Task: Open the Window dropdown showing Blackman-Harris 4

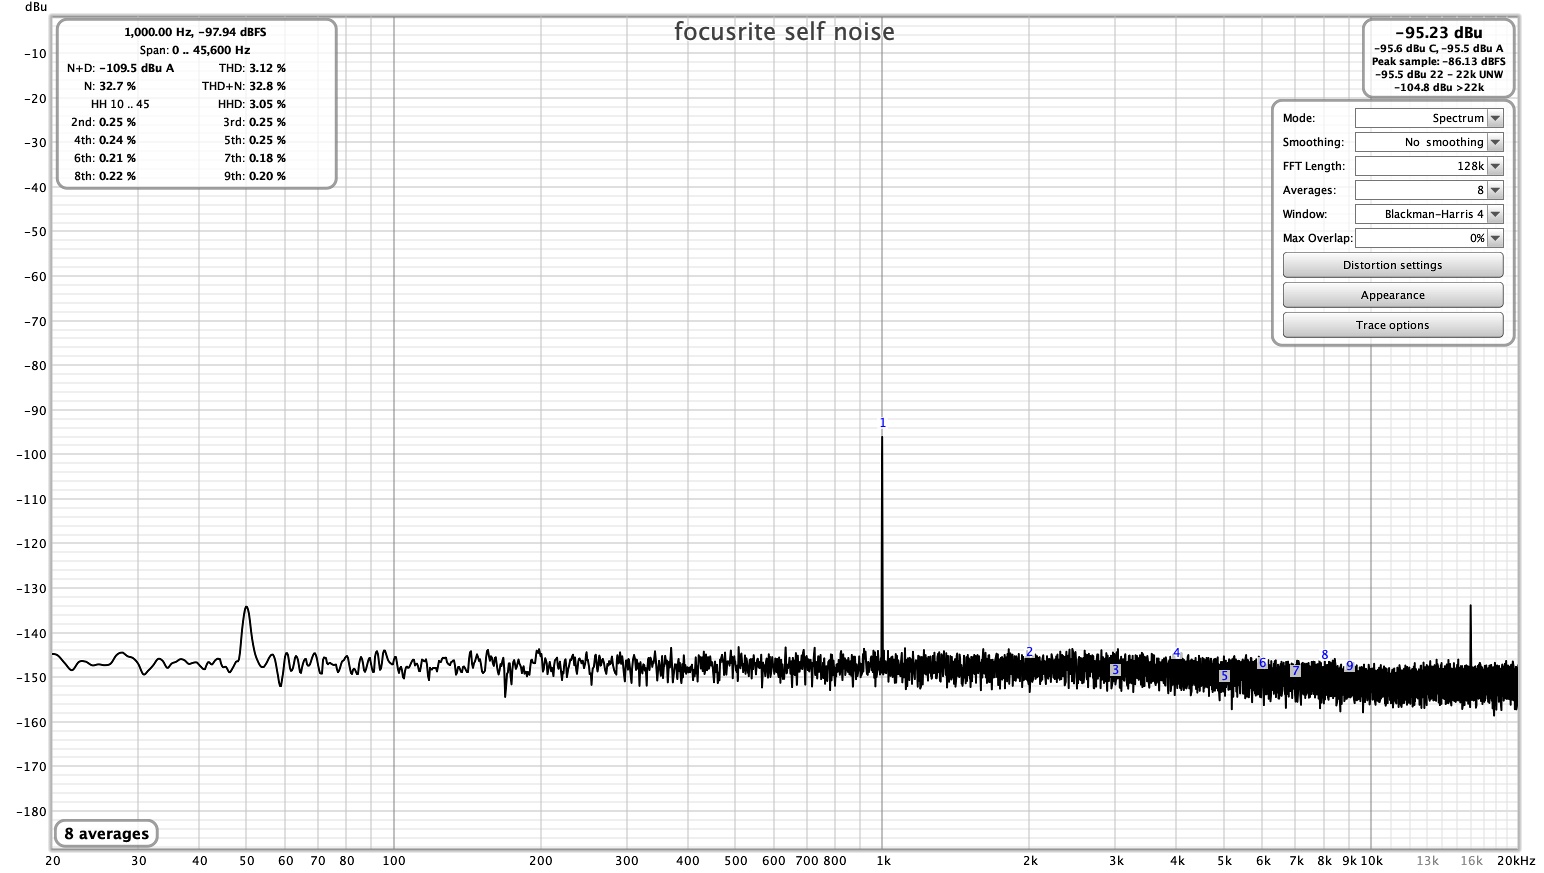Action: coord(1429,214)
